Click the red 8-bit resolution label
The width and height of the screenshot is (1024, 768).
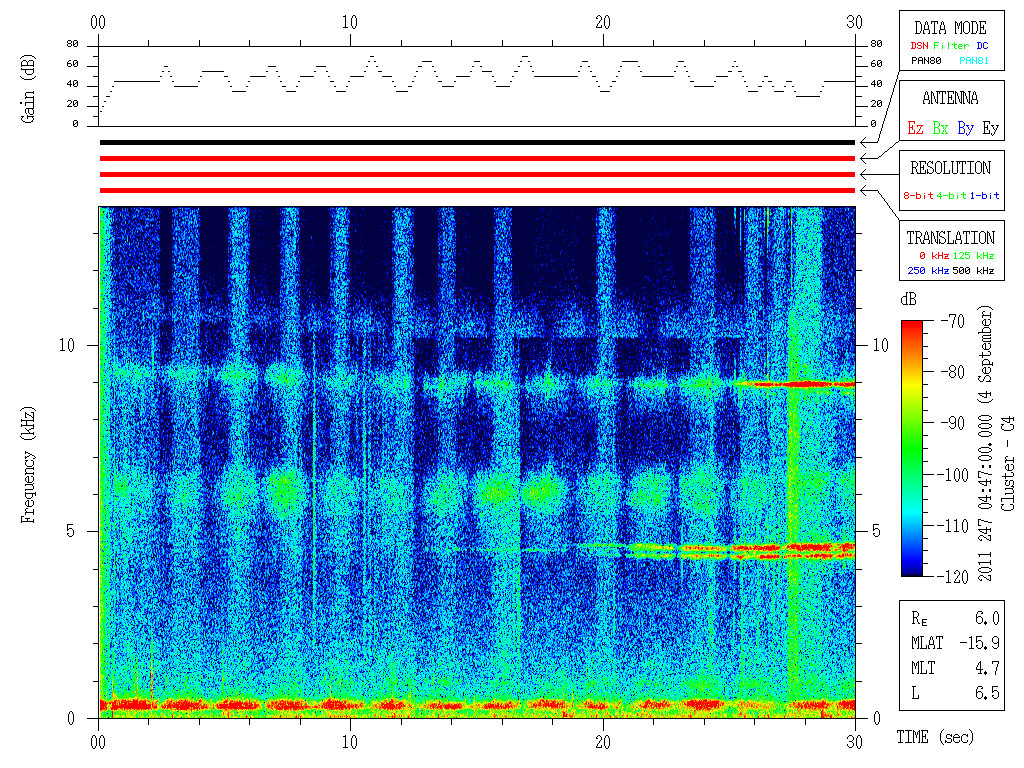[x=918, y=196]
